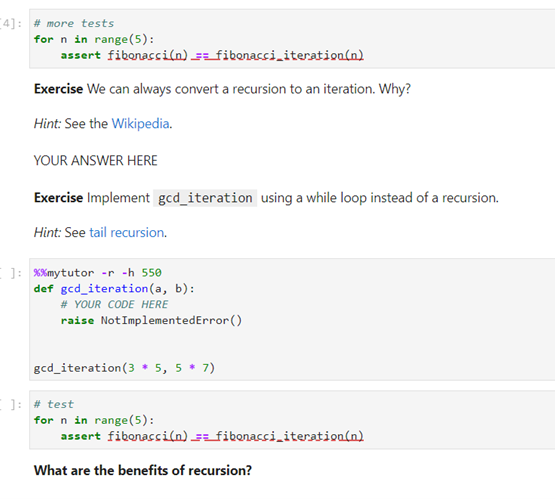Screen dimensions: 555x499
Task: Select the '# test' code cell at bottom
Action: tap(292, 420)
